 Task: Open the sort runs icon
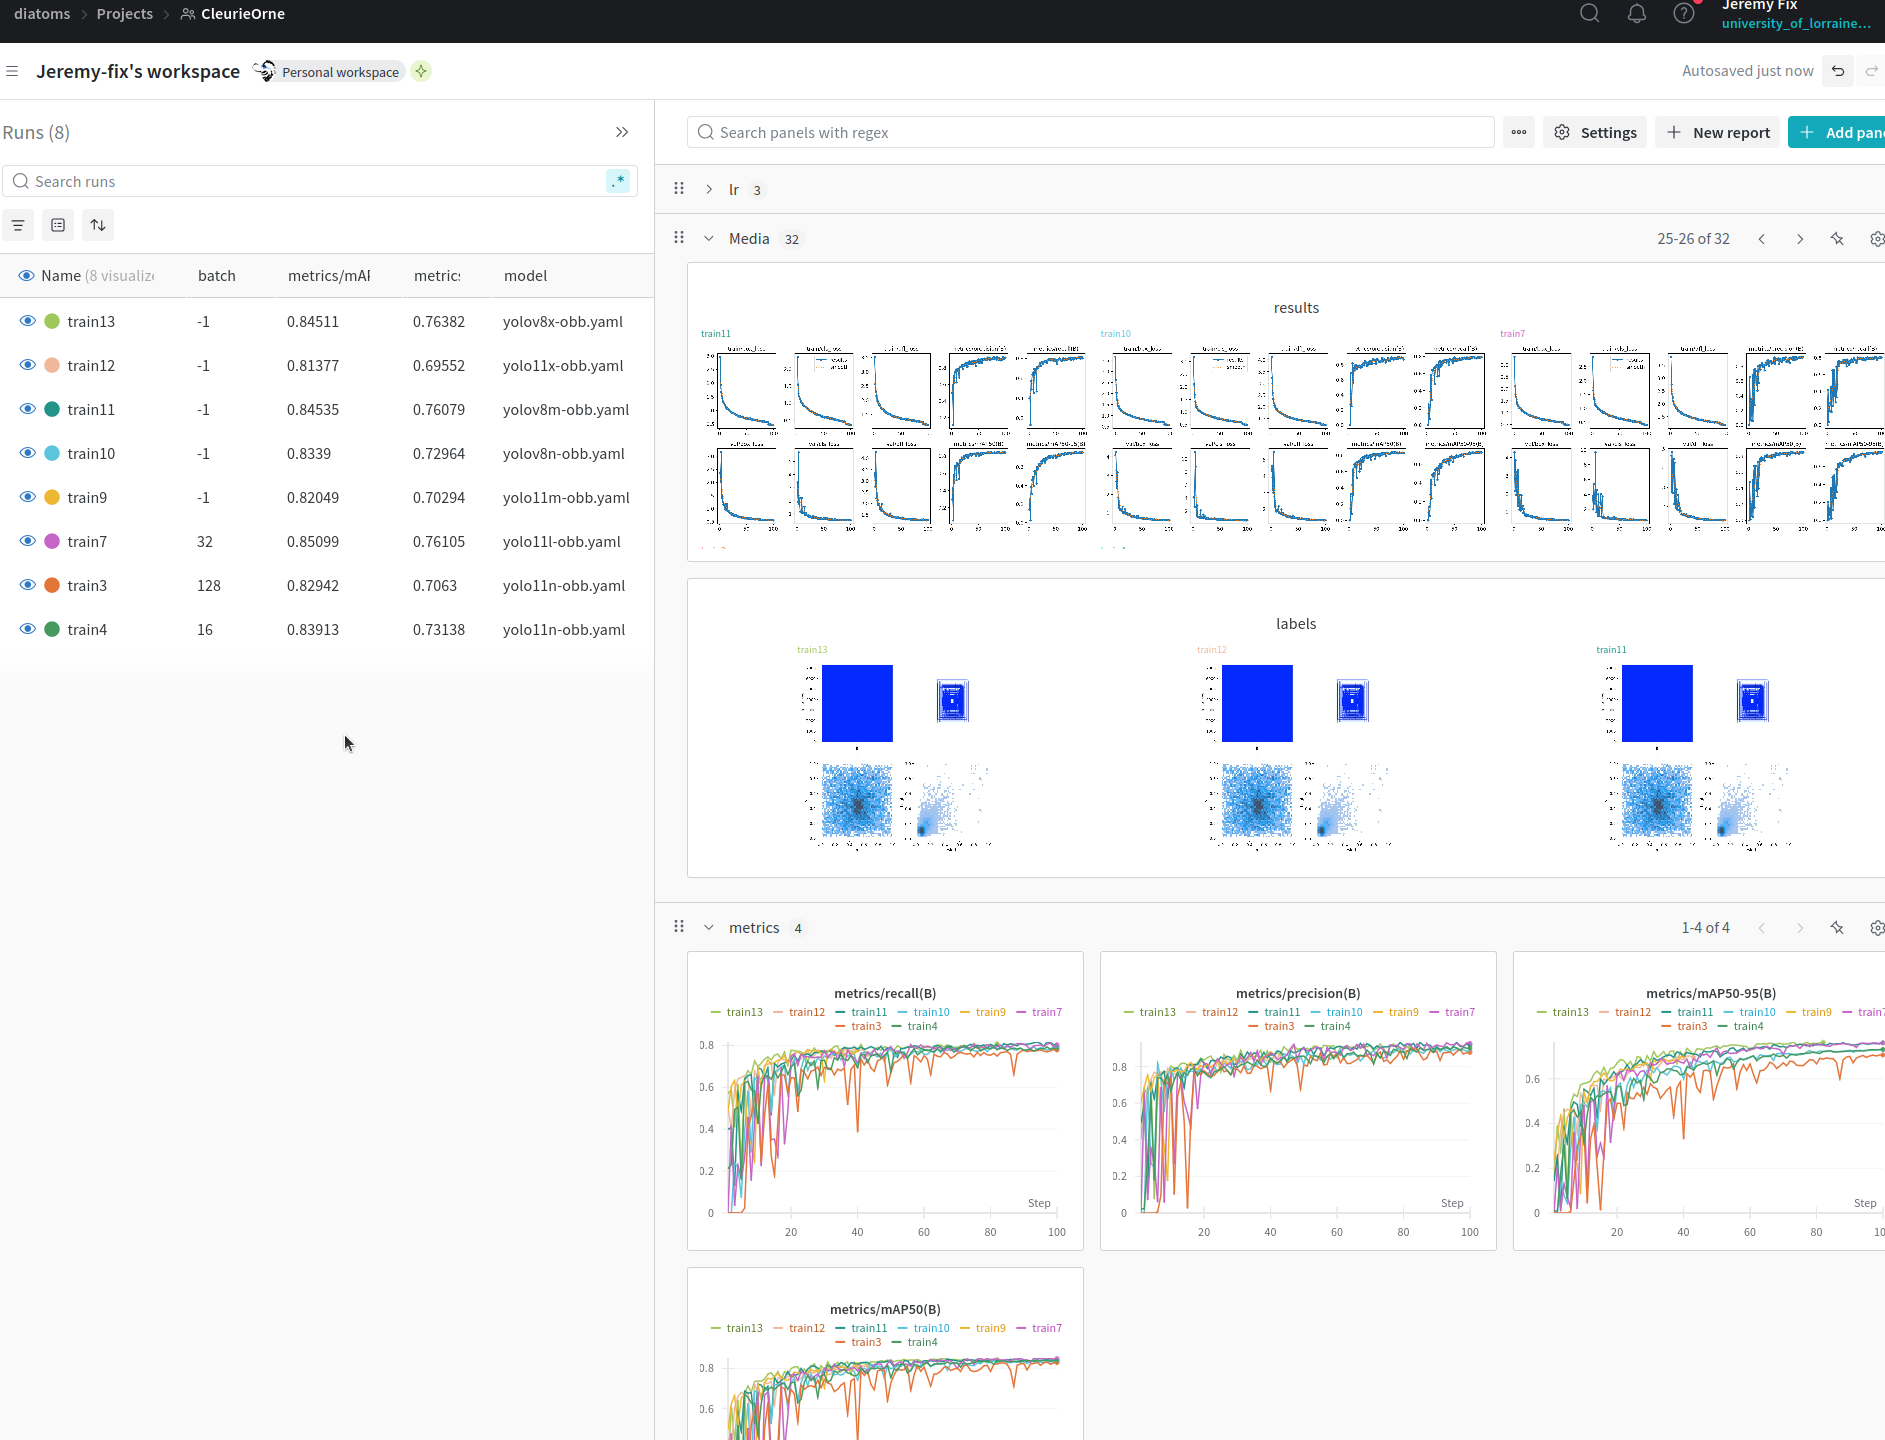(x=98, y=225)
